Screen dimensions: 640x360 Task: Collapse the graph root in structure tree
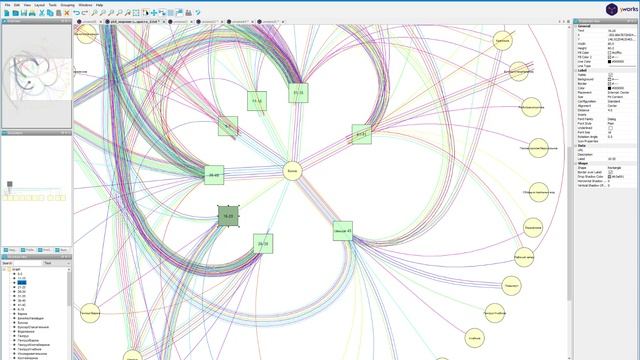tap(4, 269)
